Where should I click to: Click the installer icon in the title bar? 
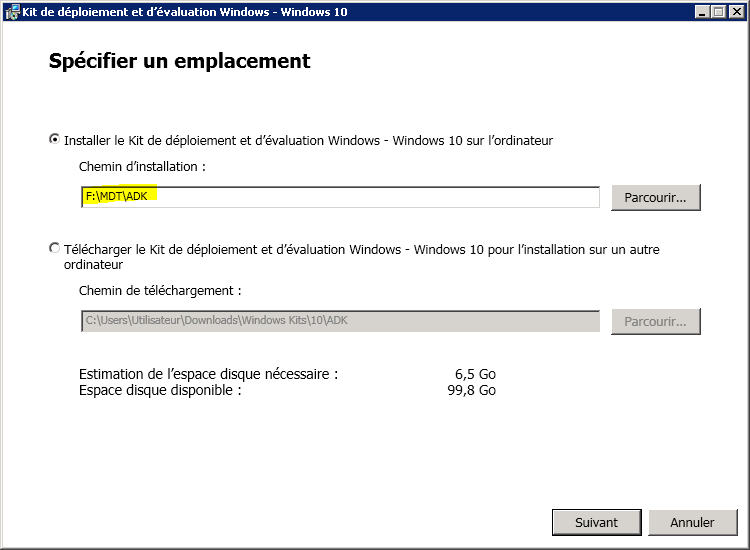[x=12, y=11]
